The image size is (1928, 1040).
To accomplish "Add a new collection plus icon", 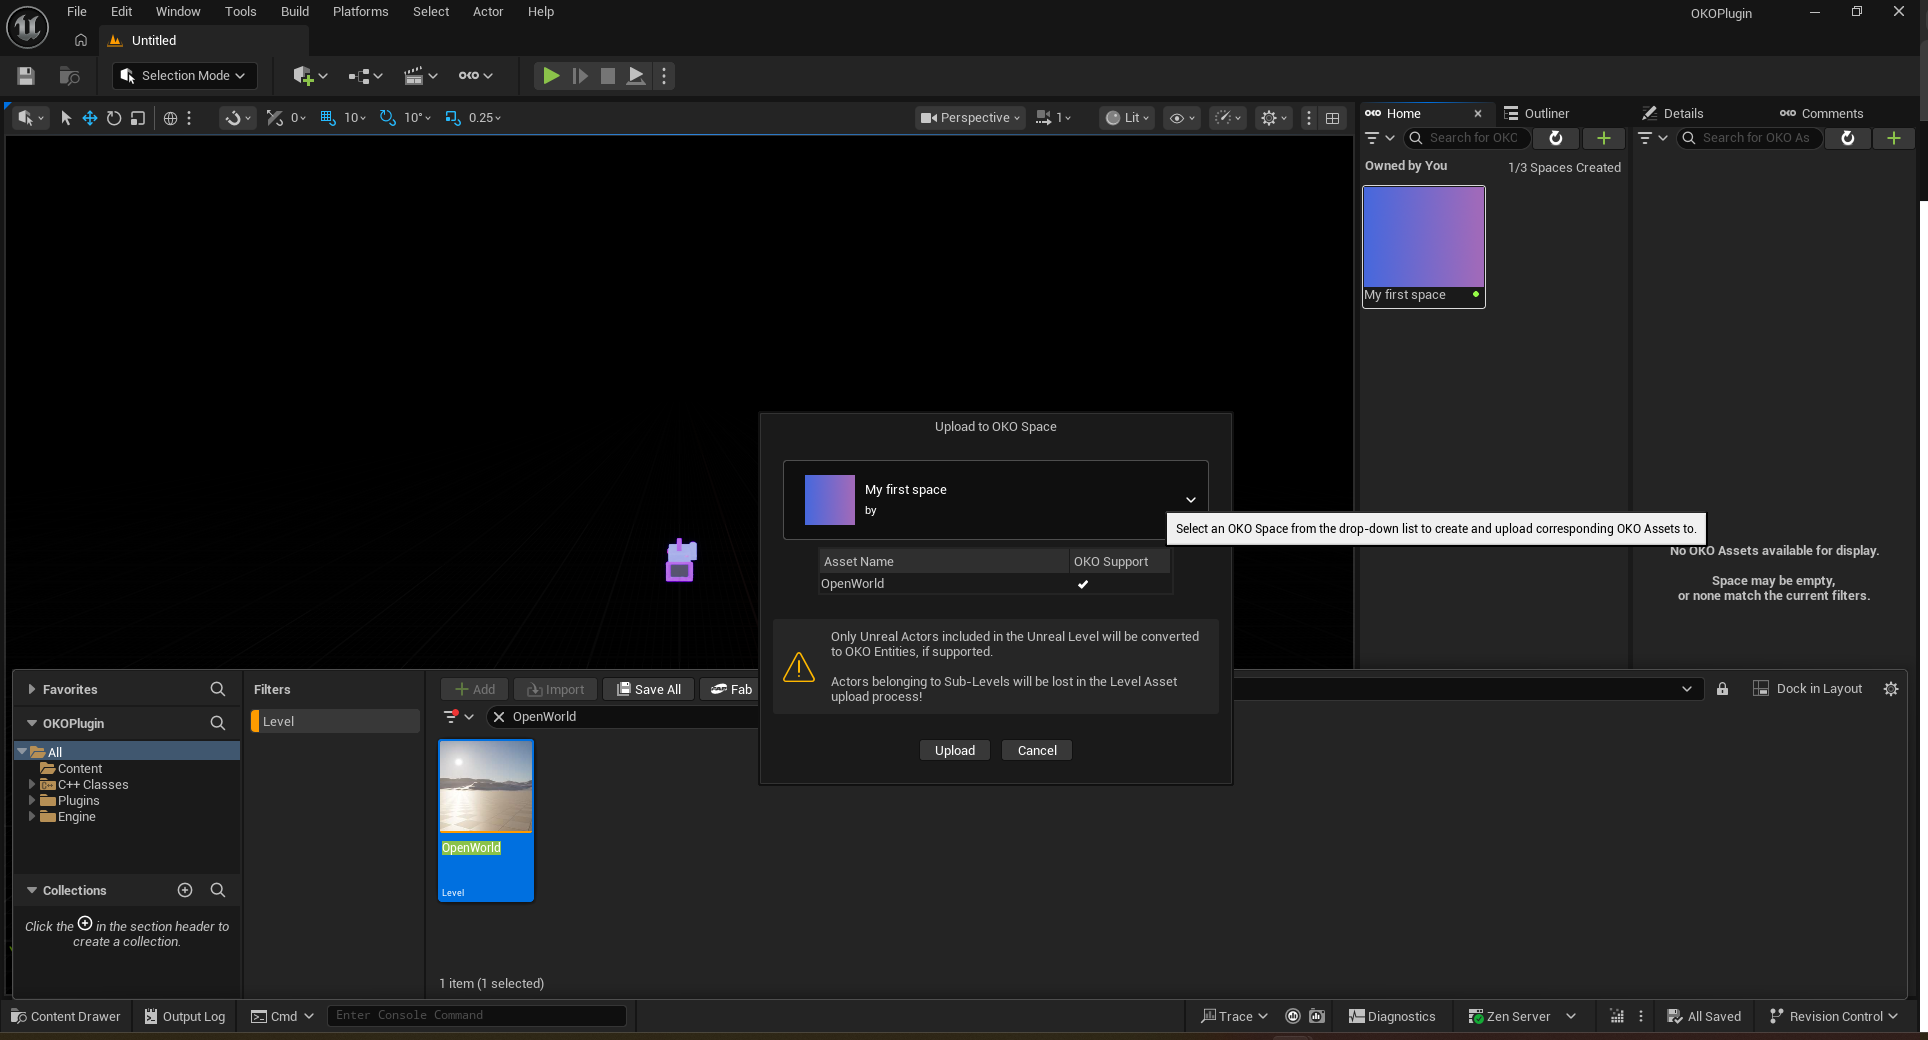I will click(x=185, y=890).
